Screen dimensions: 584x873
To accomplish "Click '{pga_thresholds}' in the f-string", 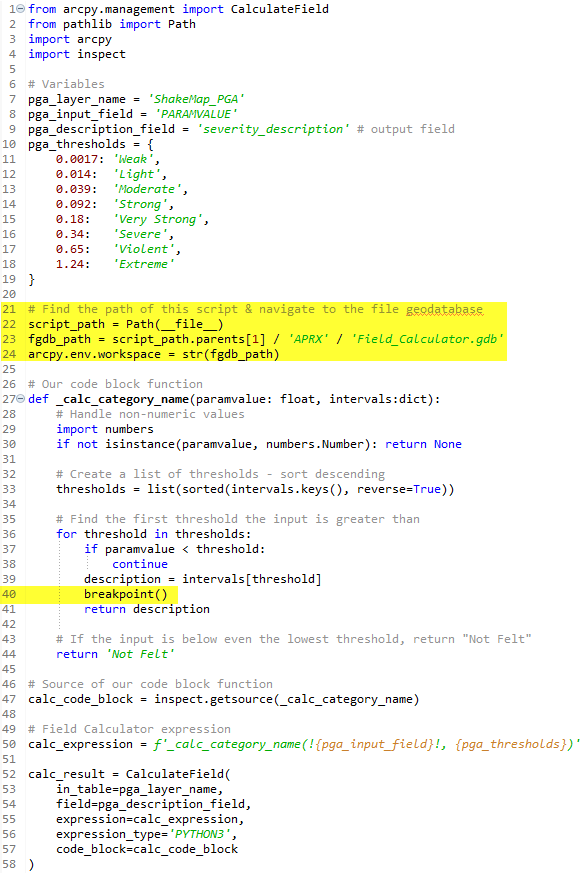I will click(x=511, y=744).
